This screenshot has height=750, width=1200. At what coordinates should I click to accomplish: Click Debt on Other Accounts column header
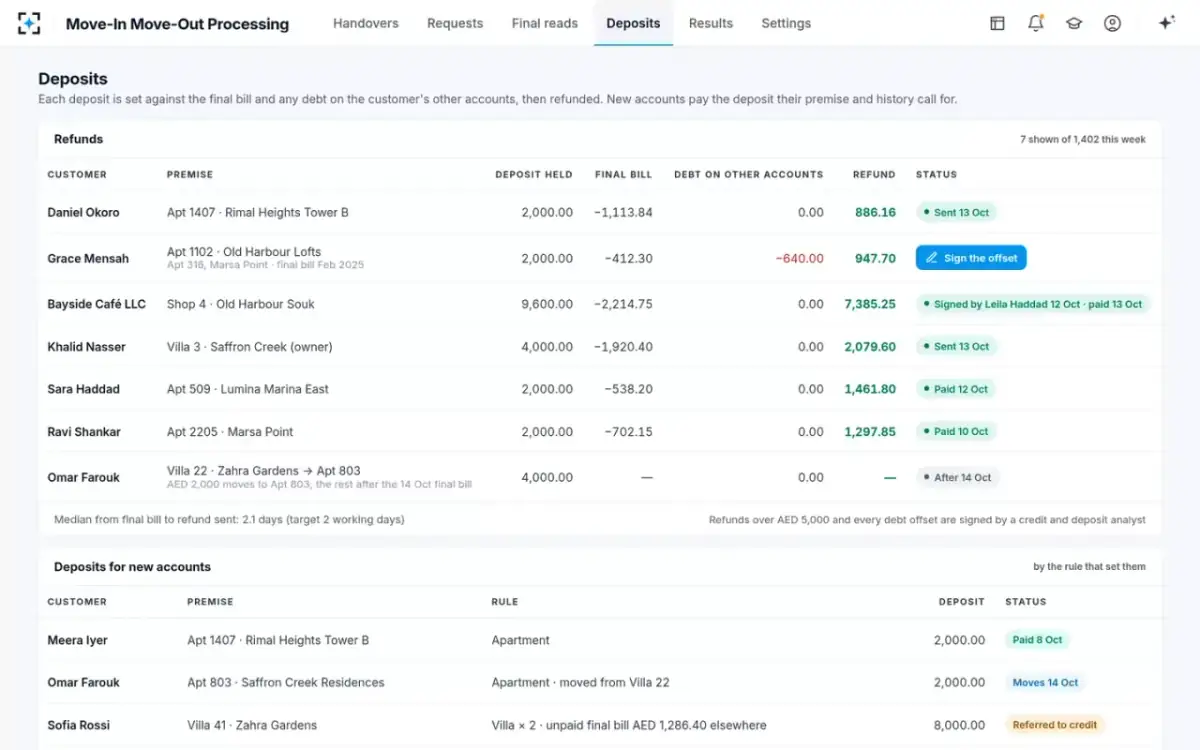(x=749, y=174)
